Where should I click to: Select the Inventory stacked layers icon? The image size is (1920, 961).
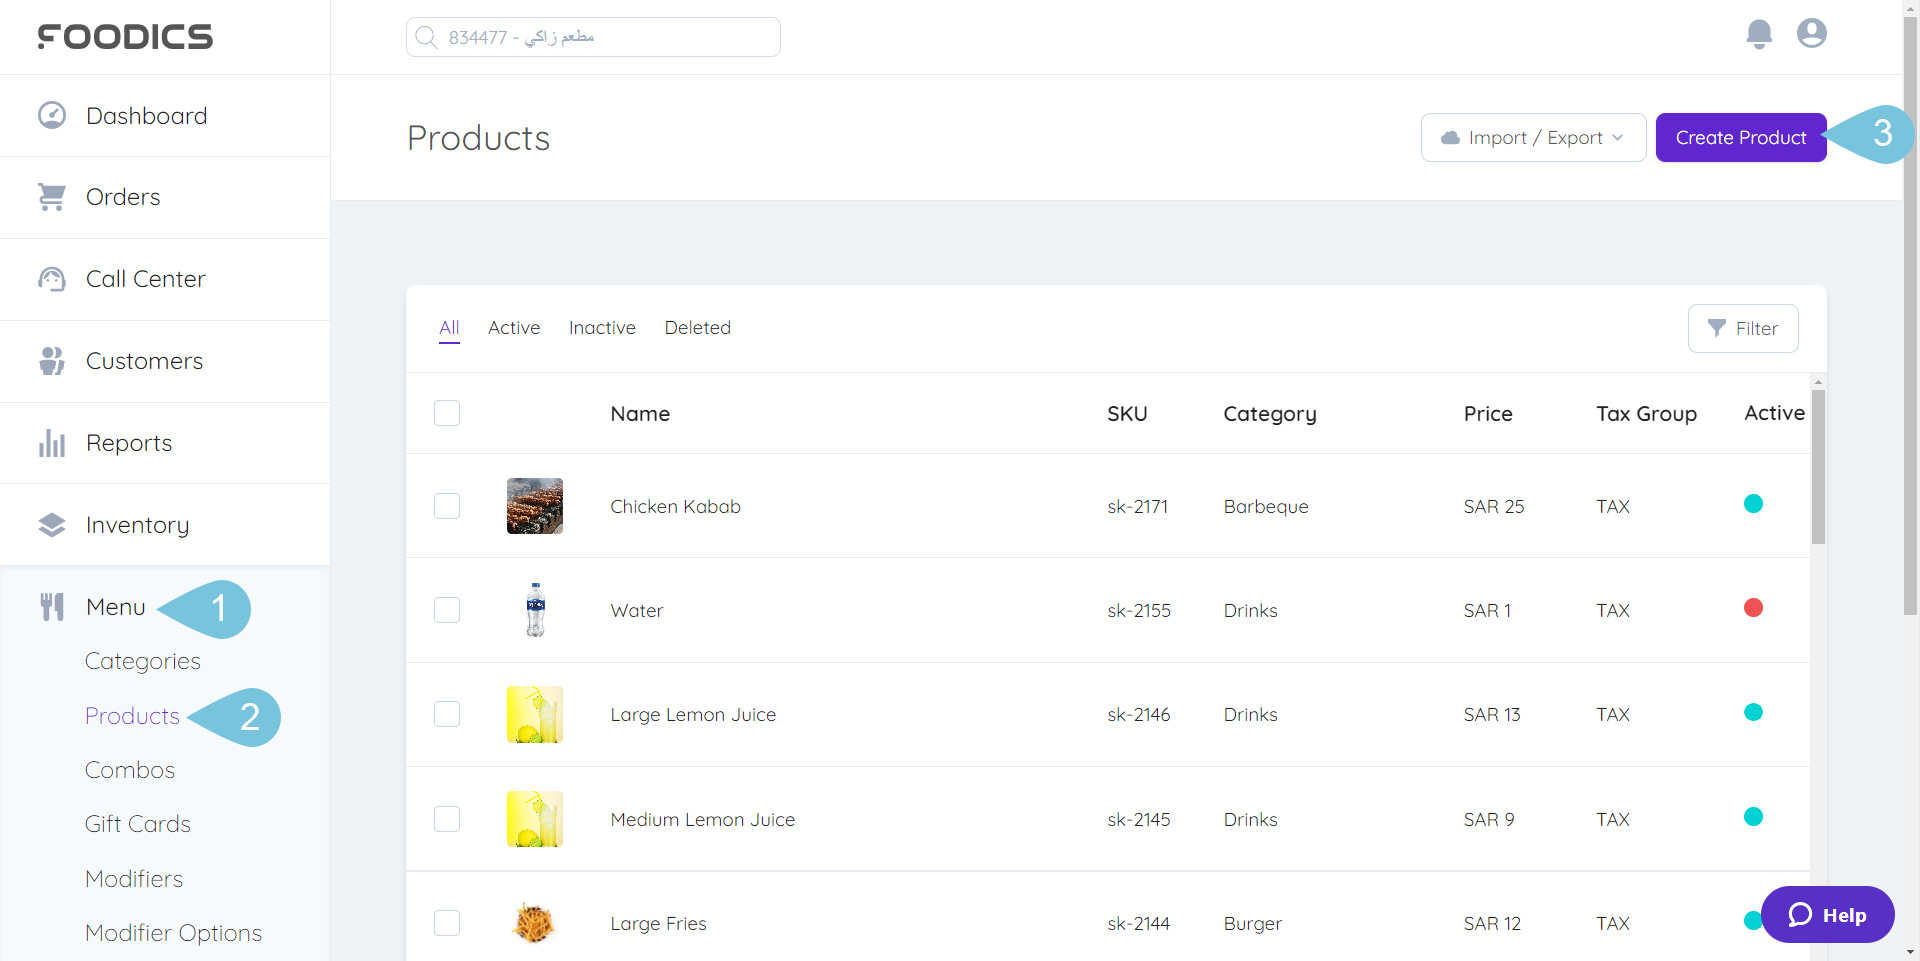pyautogui.click(x=51, y=523)
